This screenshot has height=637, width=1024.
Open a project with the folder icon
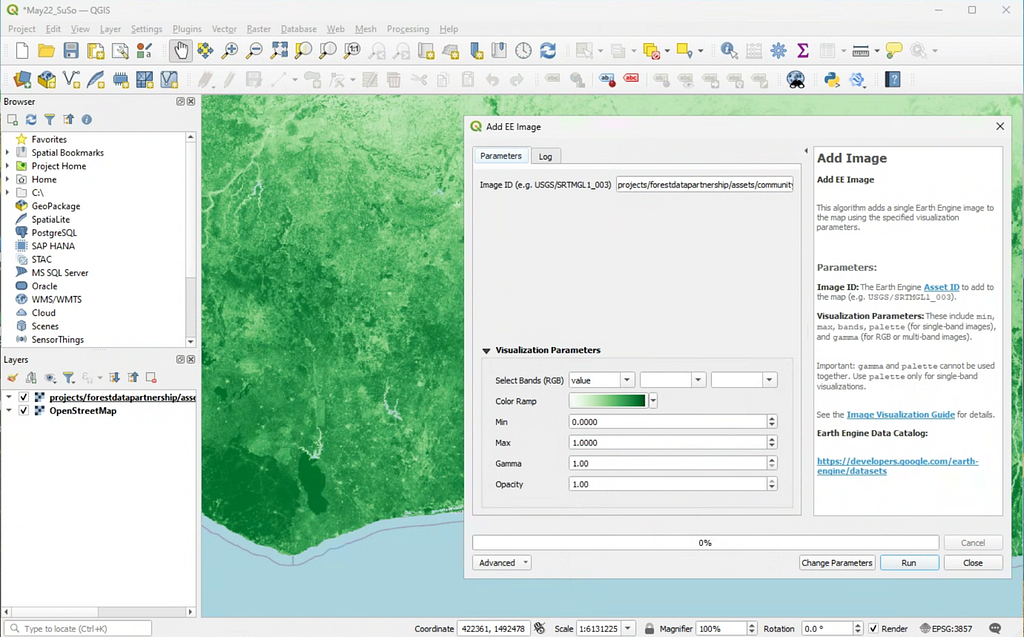[x=46, y=50]
